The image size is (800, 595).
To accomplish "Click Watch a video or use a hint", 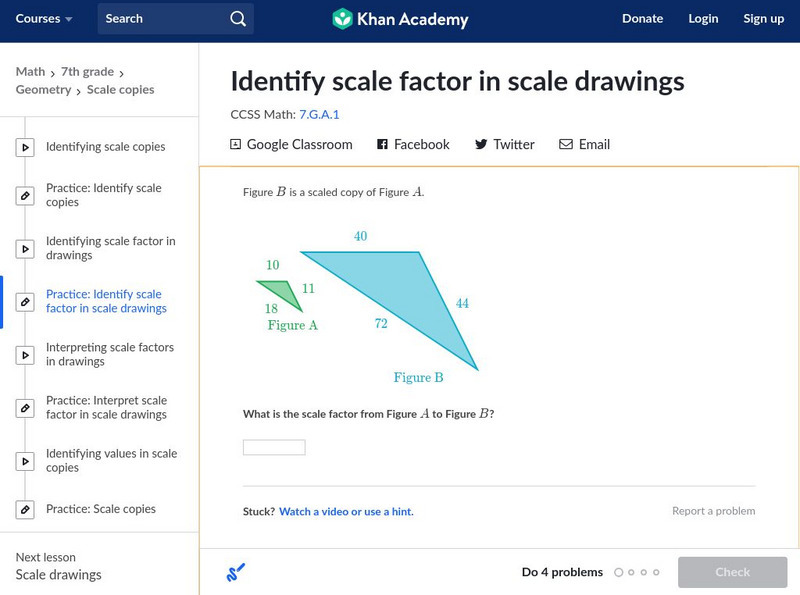I will [x=346, y=512].
